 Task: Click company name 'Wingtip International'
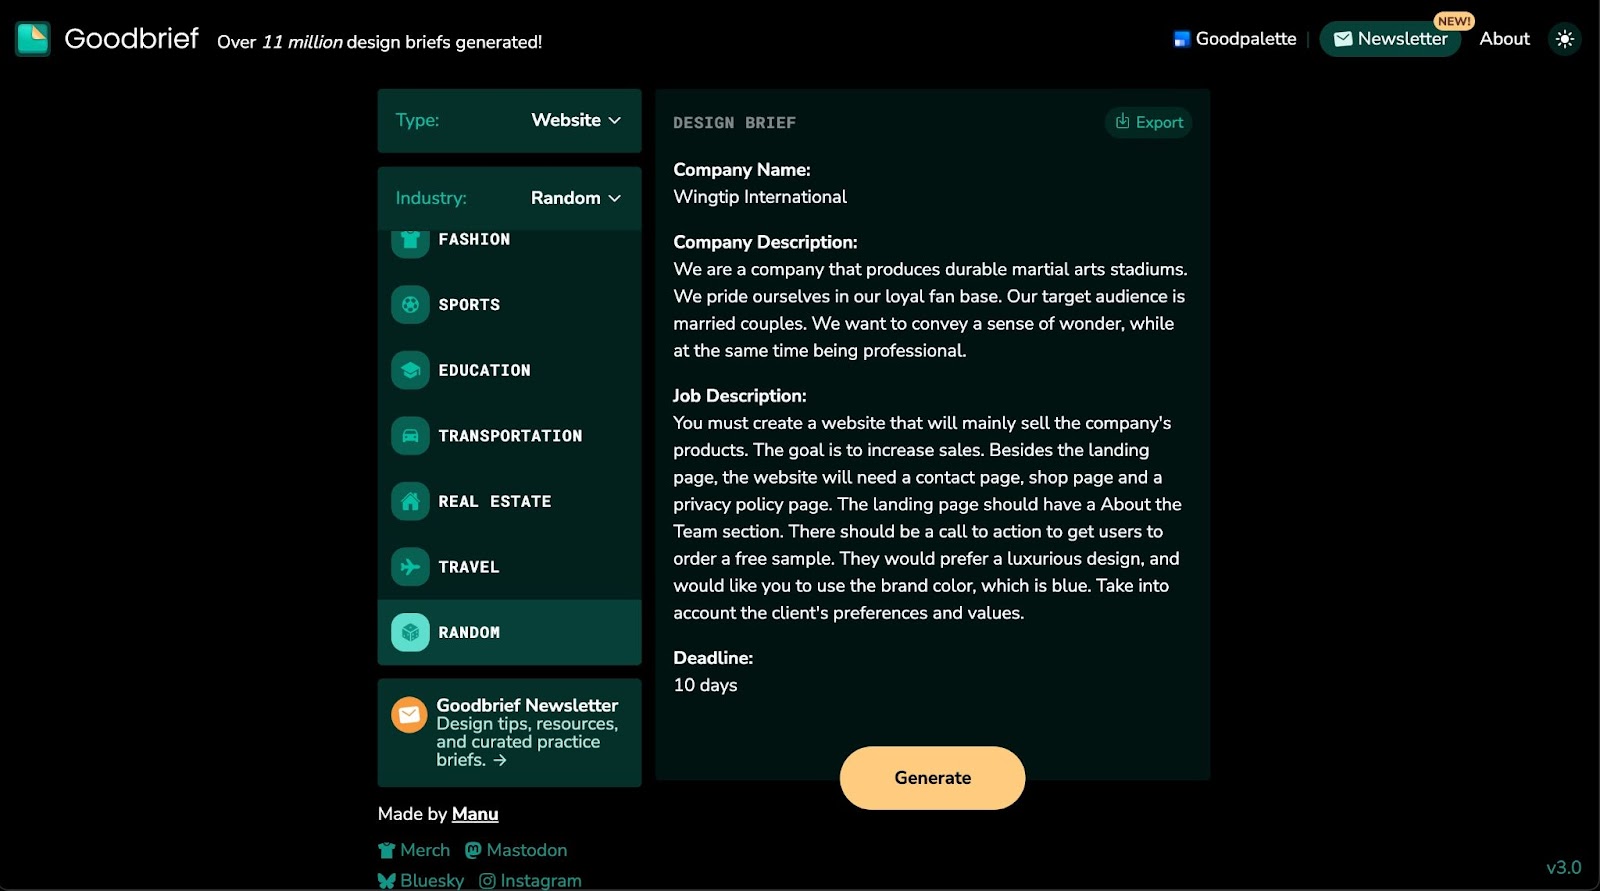760,197
